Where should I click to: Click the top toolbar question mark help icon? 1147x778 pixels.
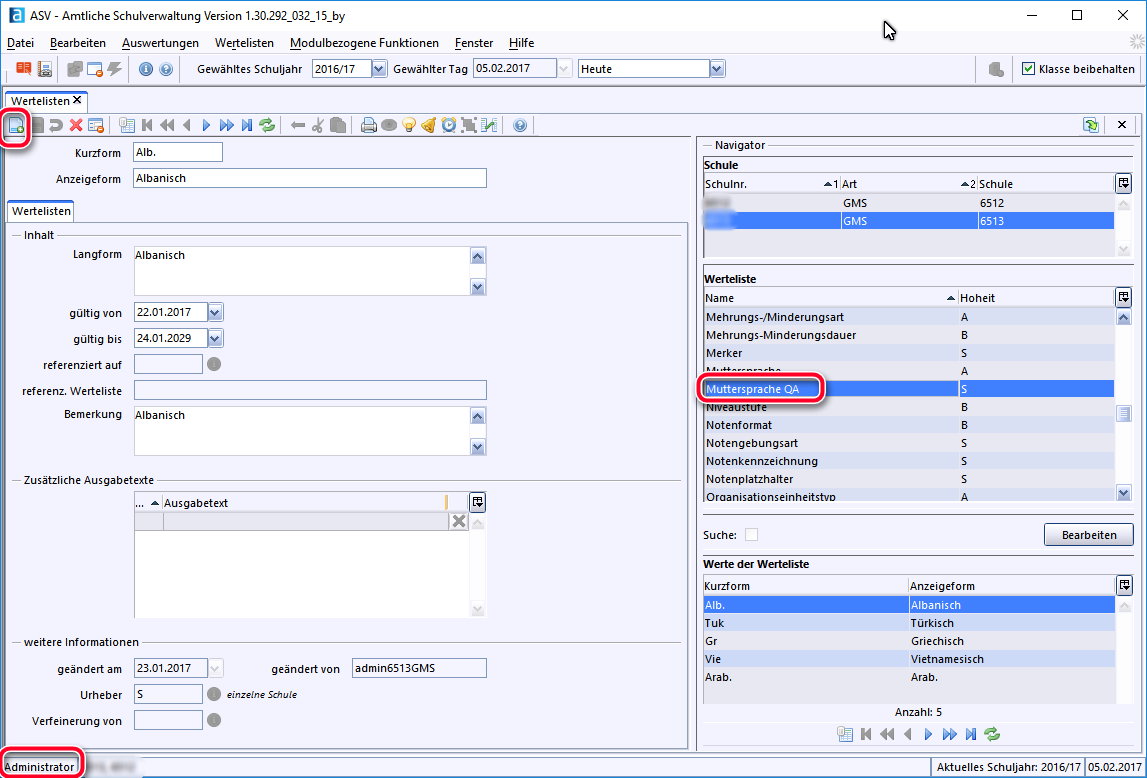(166, 69)
